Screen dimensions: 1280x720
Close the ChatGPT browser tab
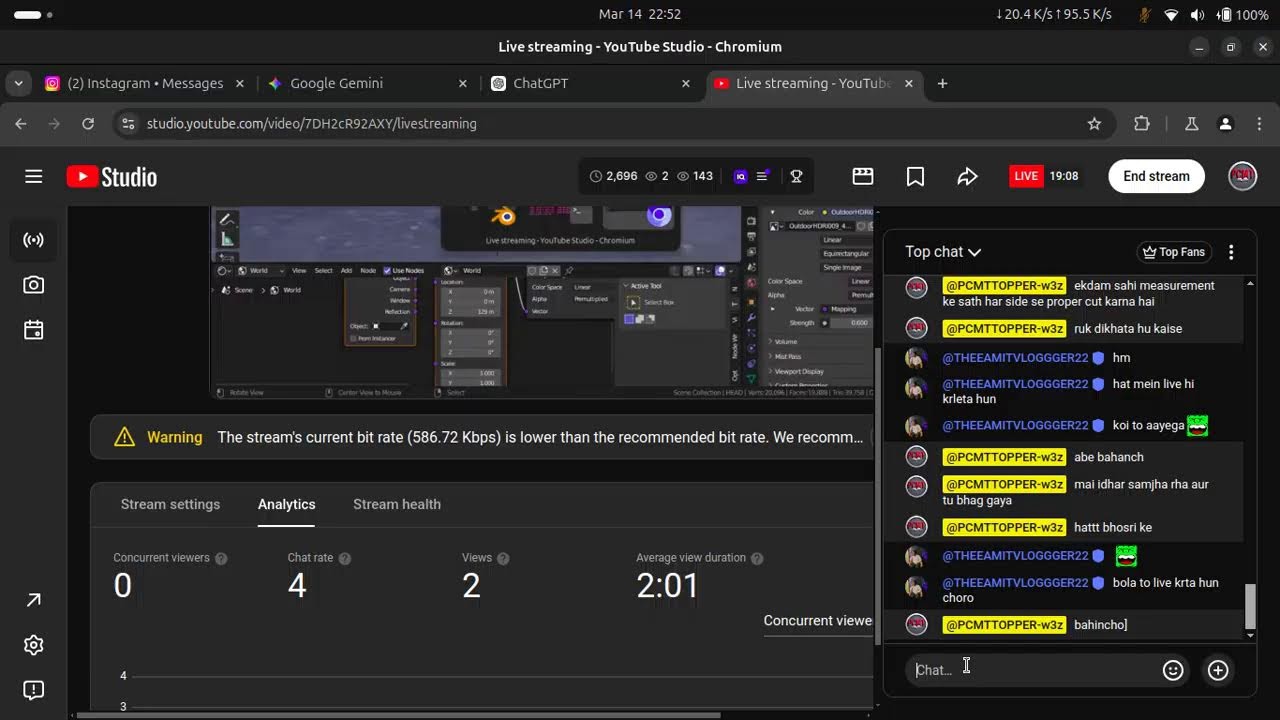pos(685,84)
